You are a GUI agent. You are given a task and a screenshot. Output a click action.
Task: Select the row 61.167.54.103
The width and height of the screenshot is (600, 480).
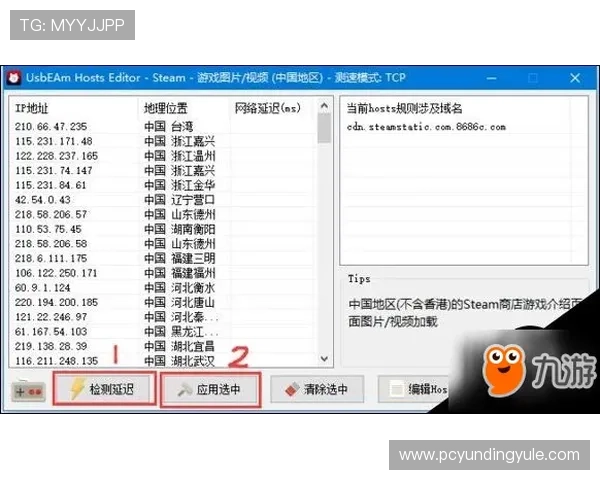click(163, 332)
